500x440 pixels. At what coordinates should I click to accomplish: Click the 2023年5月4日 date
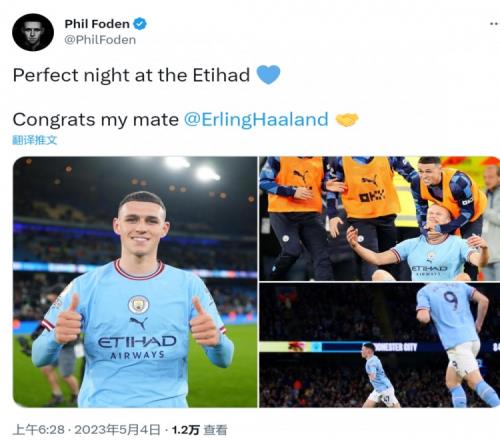pos(117,430)
